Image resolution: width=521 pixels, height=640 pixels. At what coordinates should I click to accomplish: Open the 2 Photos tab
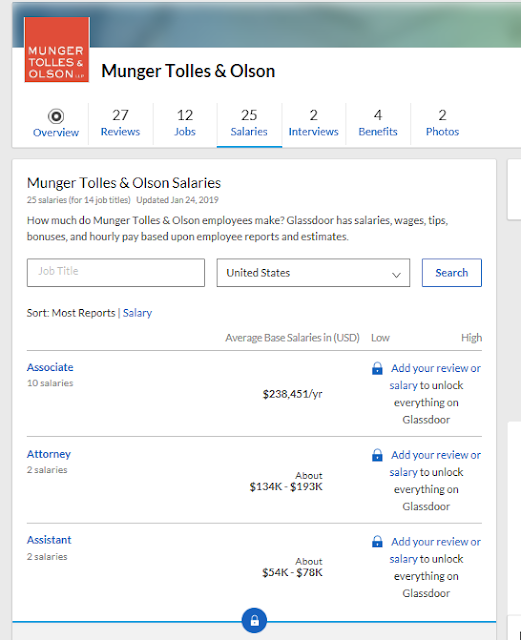coord(443,124)
